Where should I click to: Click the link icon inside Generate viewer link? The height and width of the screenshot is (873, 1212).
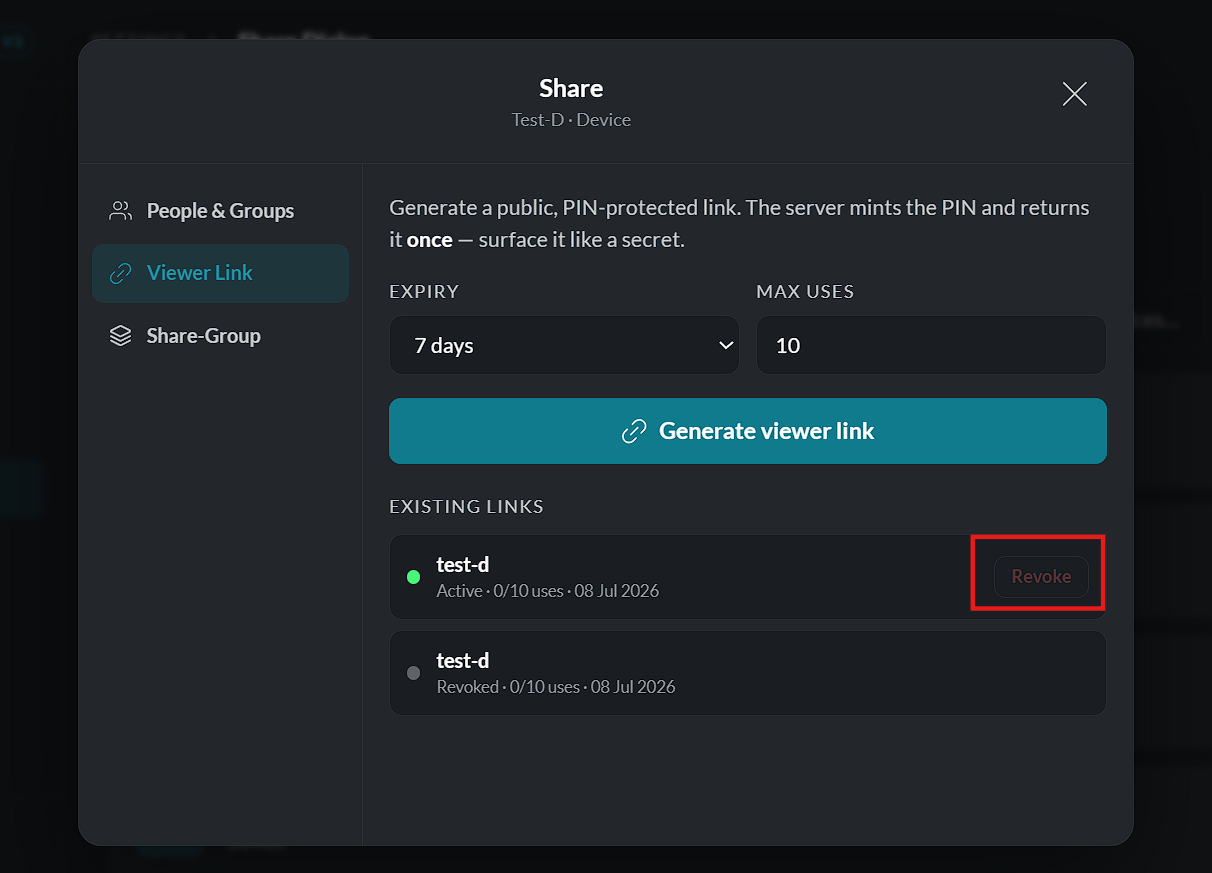(634, 431)
